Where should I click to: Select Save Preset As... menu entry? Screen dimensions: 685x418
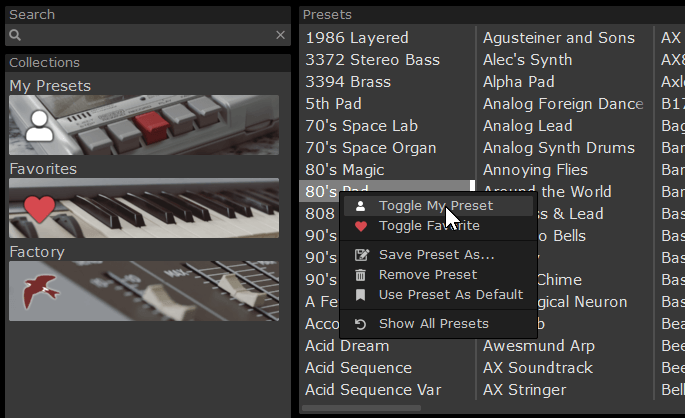(438, 255)
